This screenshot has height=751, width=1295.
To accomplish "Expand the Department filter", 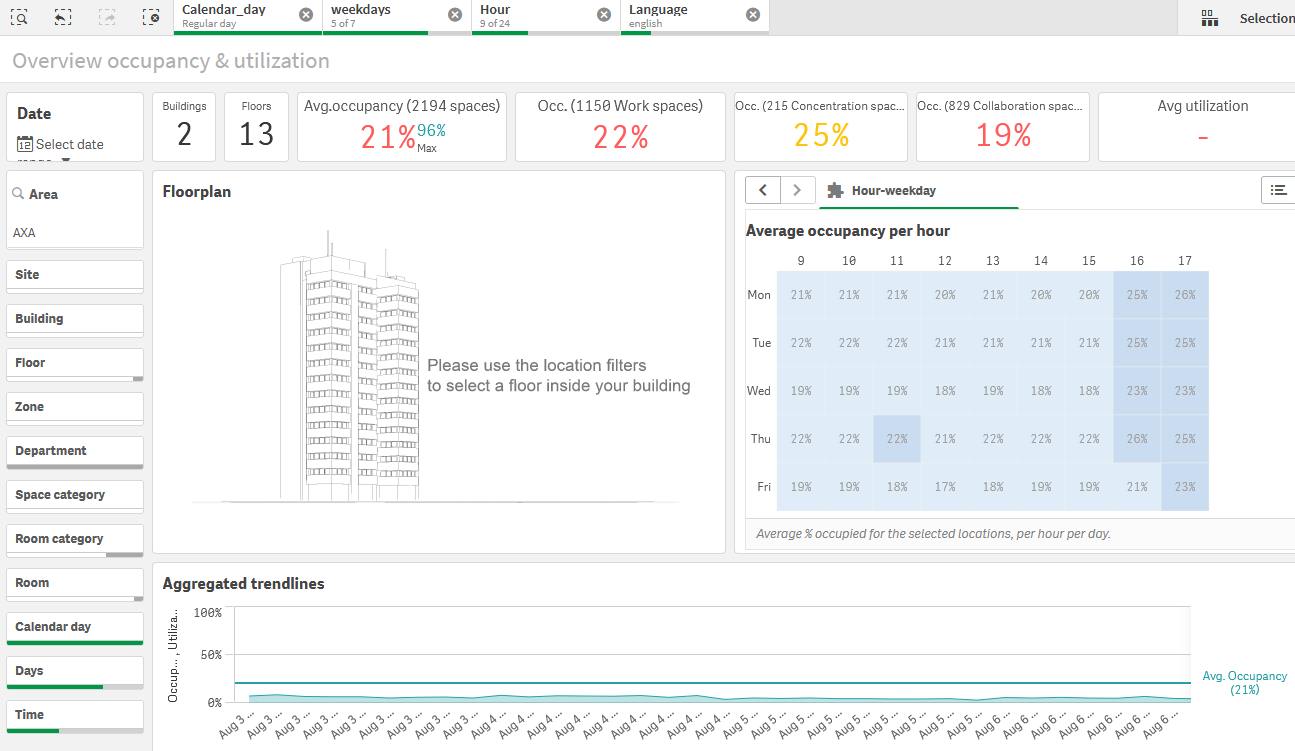I will click(75, 451).
